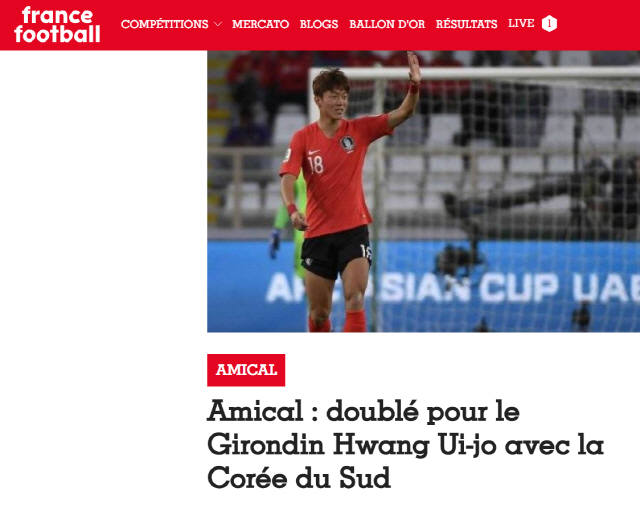This screenshot has height=505, width=640.
Task: Expand the Compétitions chevron arrow
Action: coord(218,24)
